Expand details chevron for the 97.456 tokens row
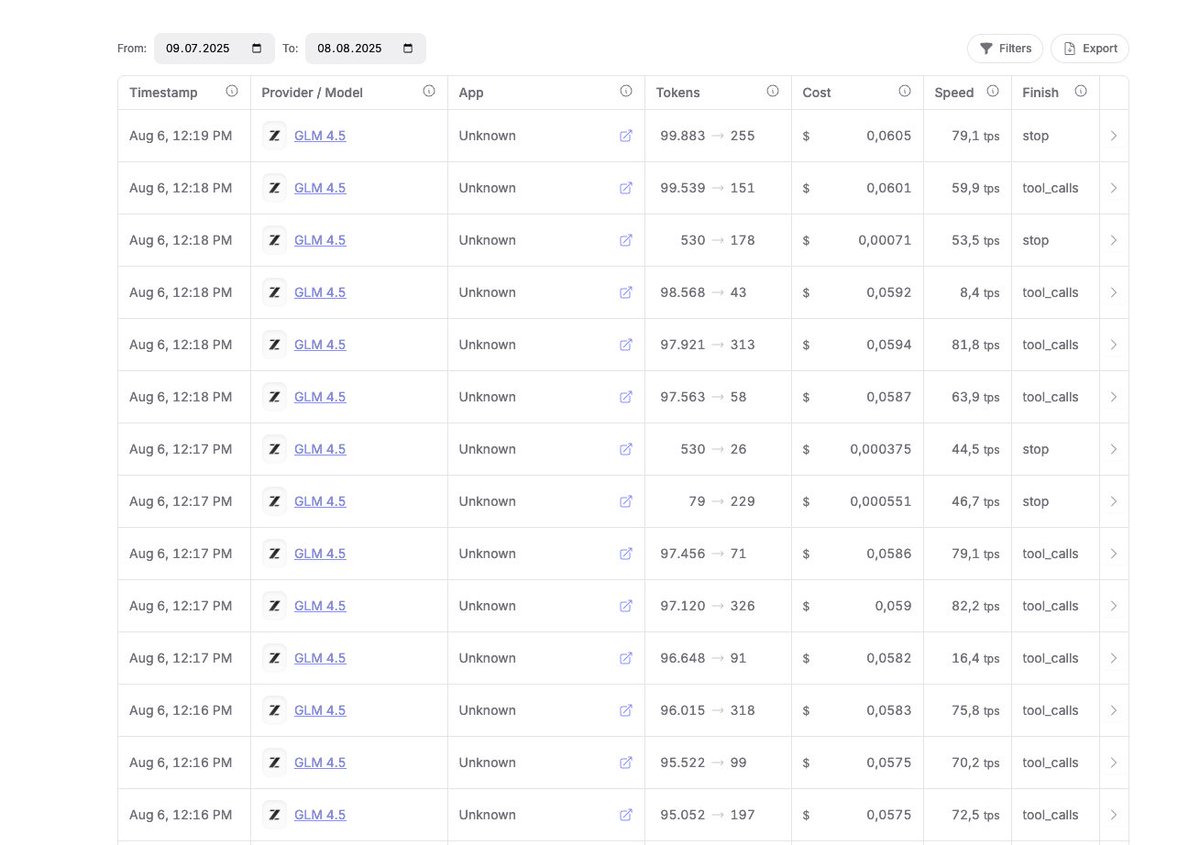 1114,554
